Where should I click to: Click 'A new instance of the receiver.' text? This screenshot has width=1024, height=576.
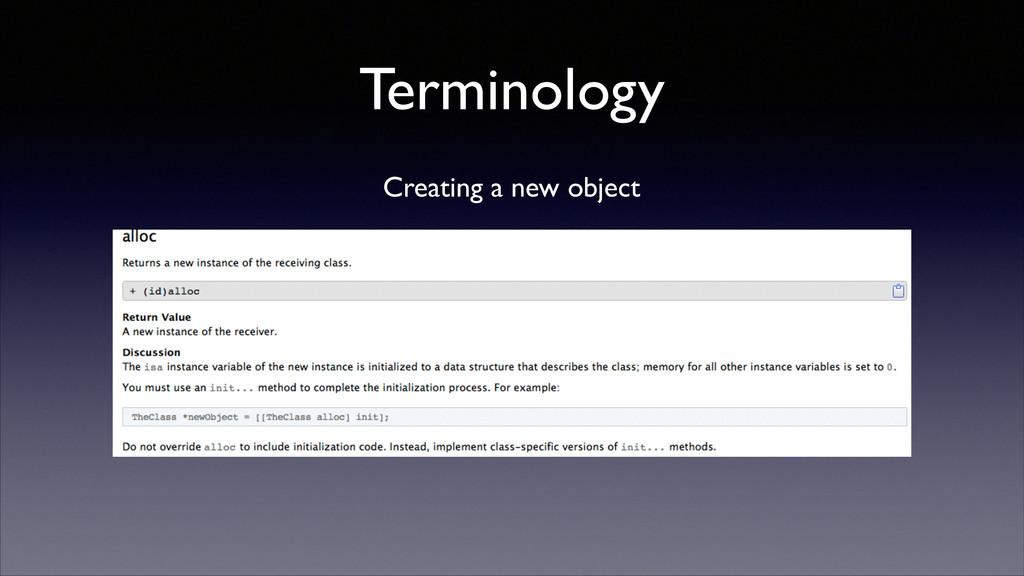pos(199,332)
